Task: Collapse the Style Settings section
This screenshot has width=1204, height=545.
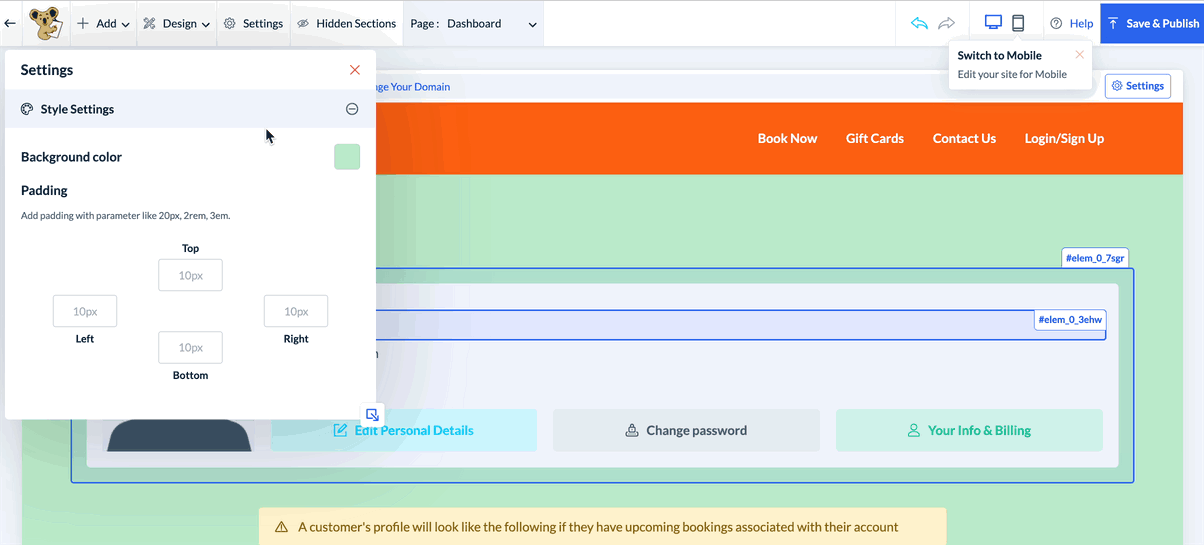Action: tap(352, 109)
